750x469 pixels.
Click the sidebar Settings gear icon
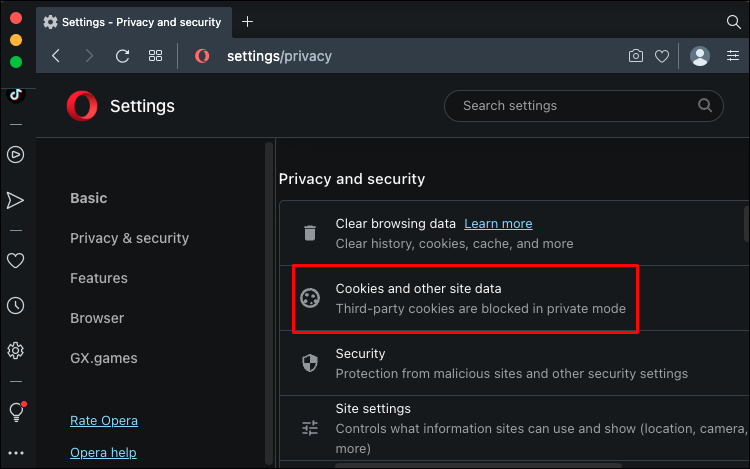coord(15,350)
